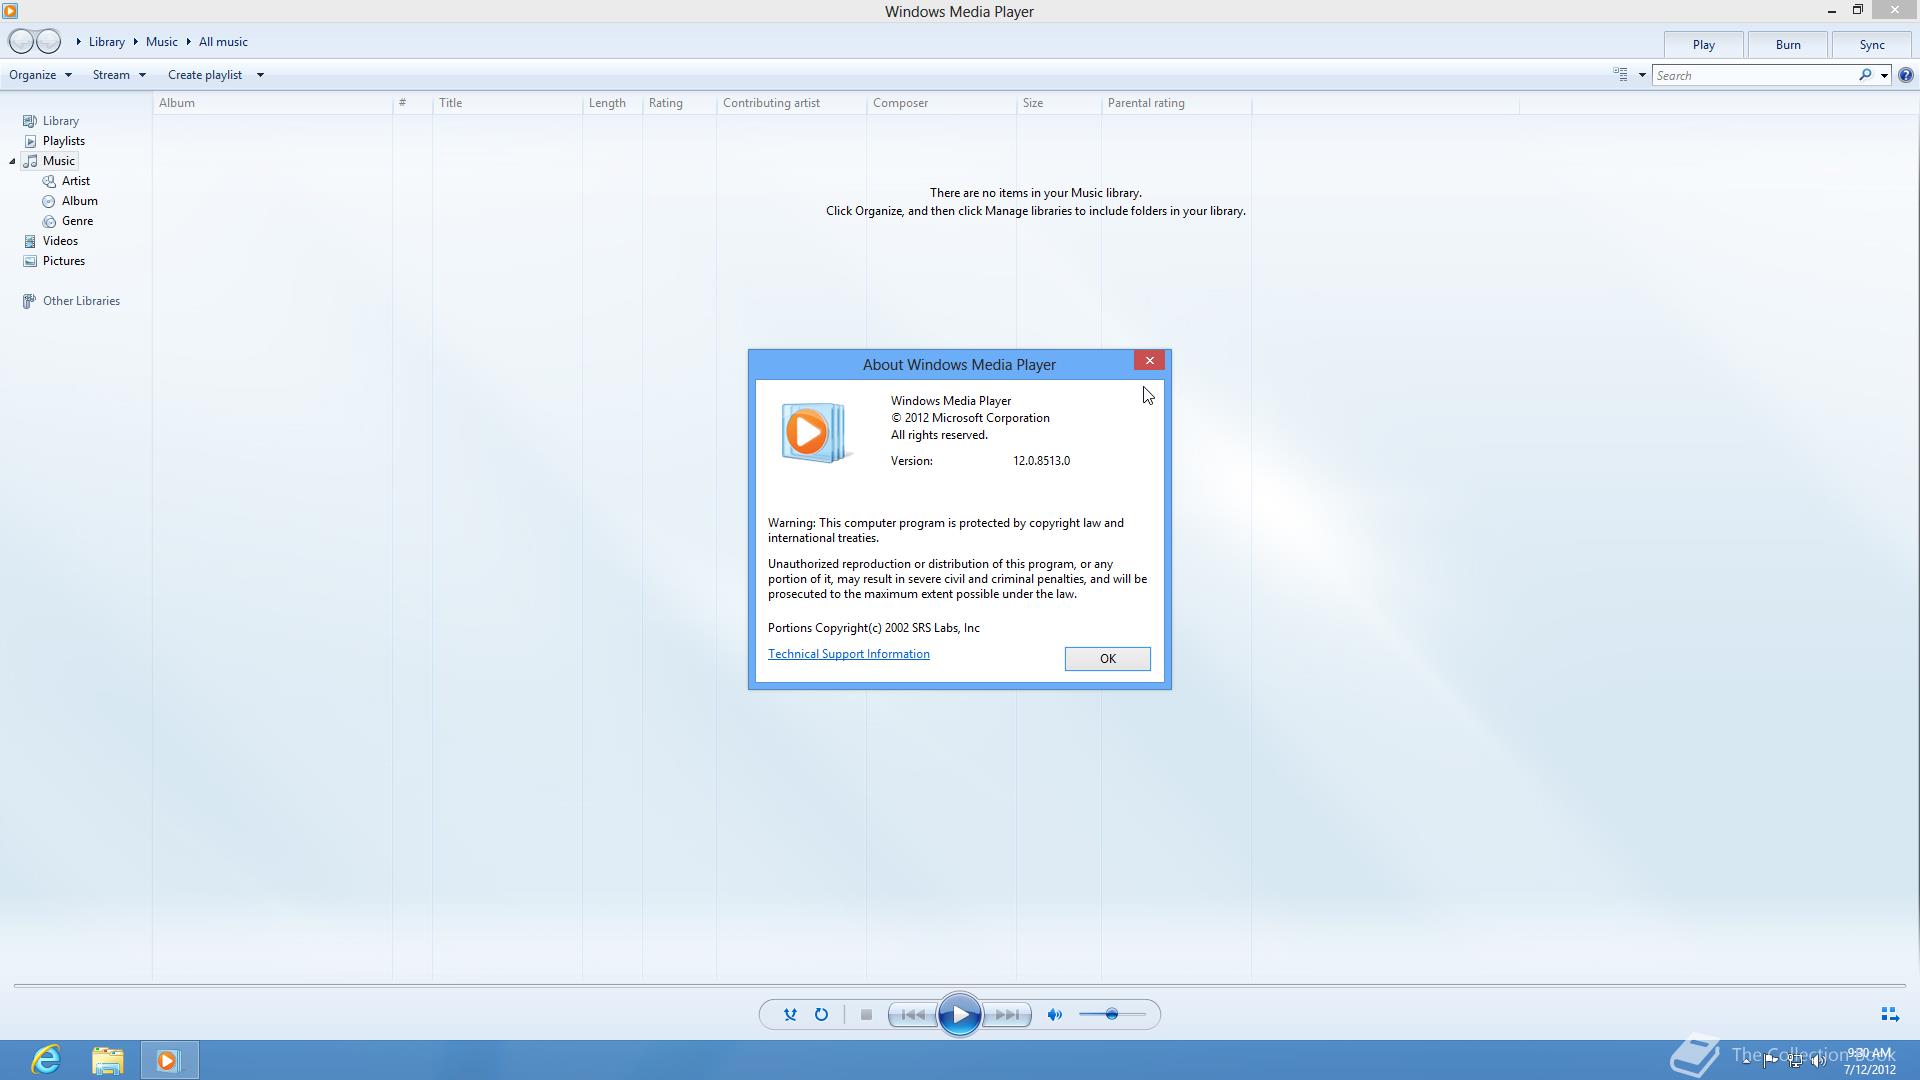Click the Forward navigation arrow button

click(48, 42)
